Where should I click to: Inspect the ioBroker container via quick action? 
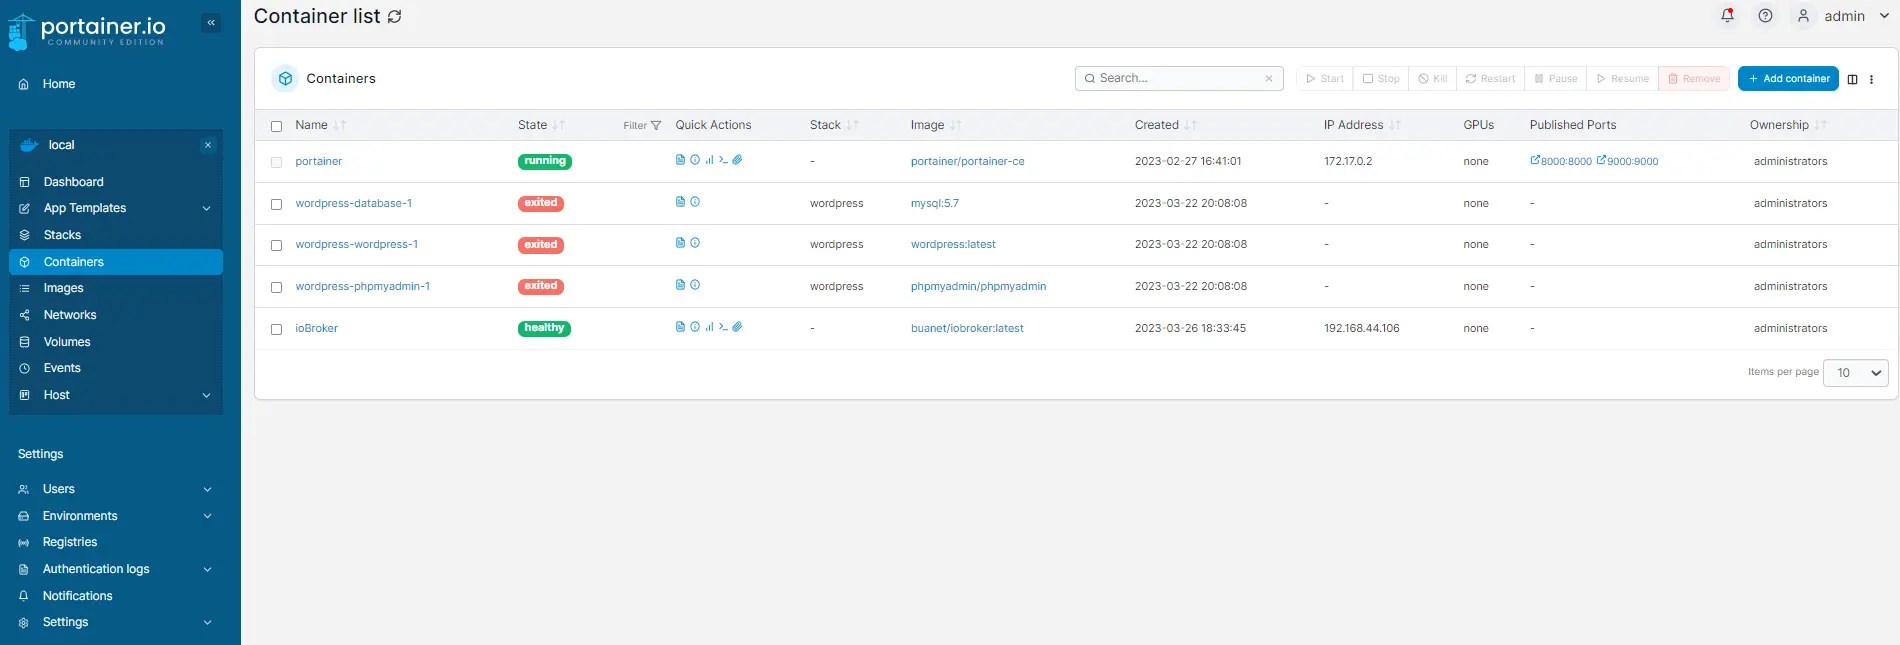click(x=695, y=327)
